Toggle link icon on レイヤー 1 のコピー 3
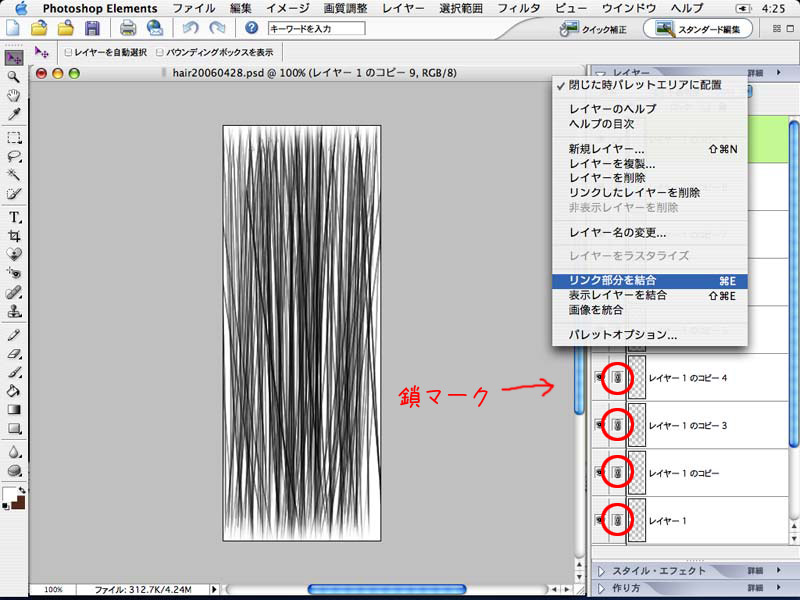Viewport: 800px width, 600px height. [x=617, y=425]
